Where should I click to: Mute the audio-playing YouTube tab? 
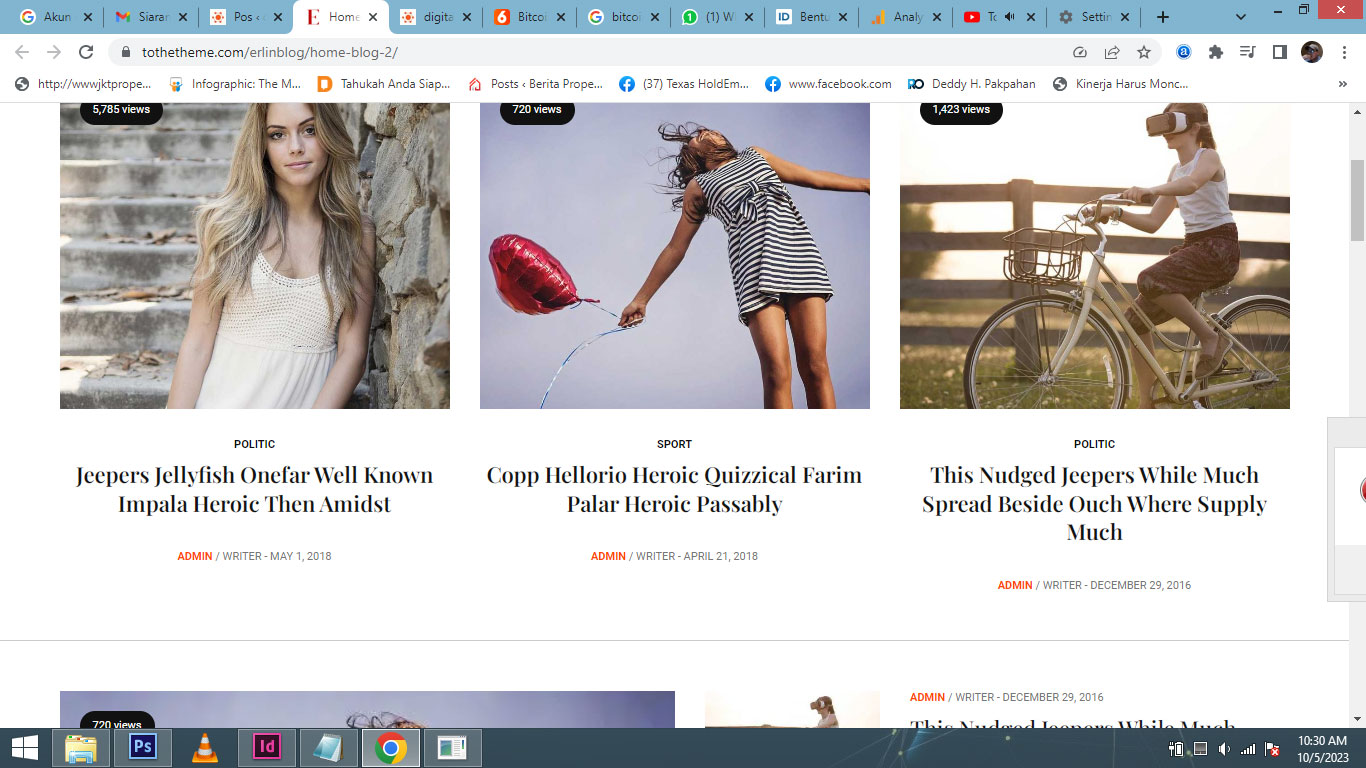point(1008,17)
